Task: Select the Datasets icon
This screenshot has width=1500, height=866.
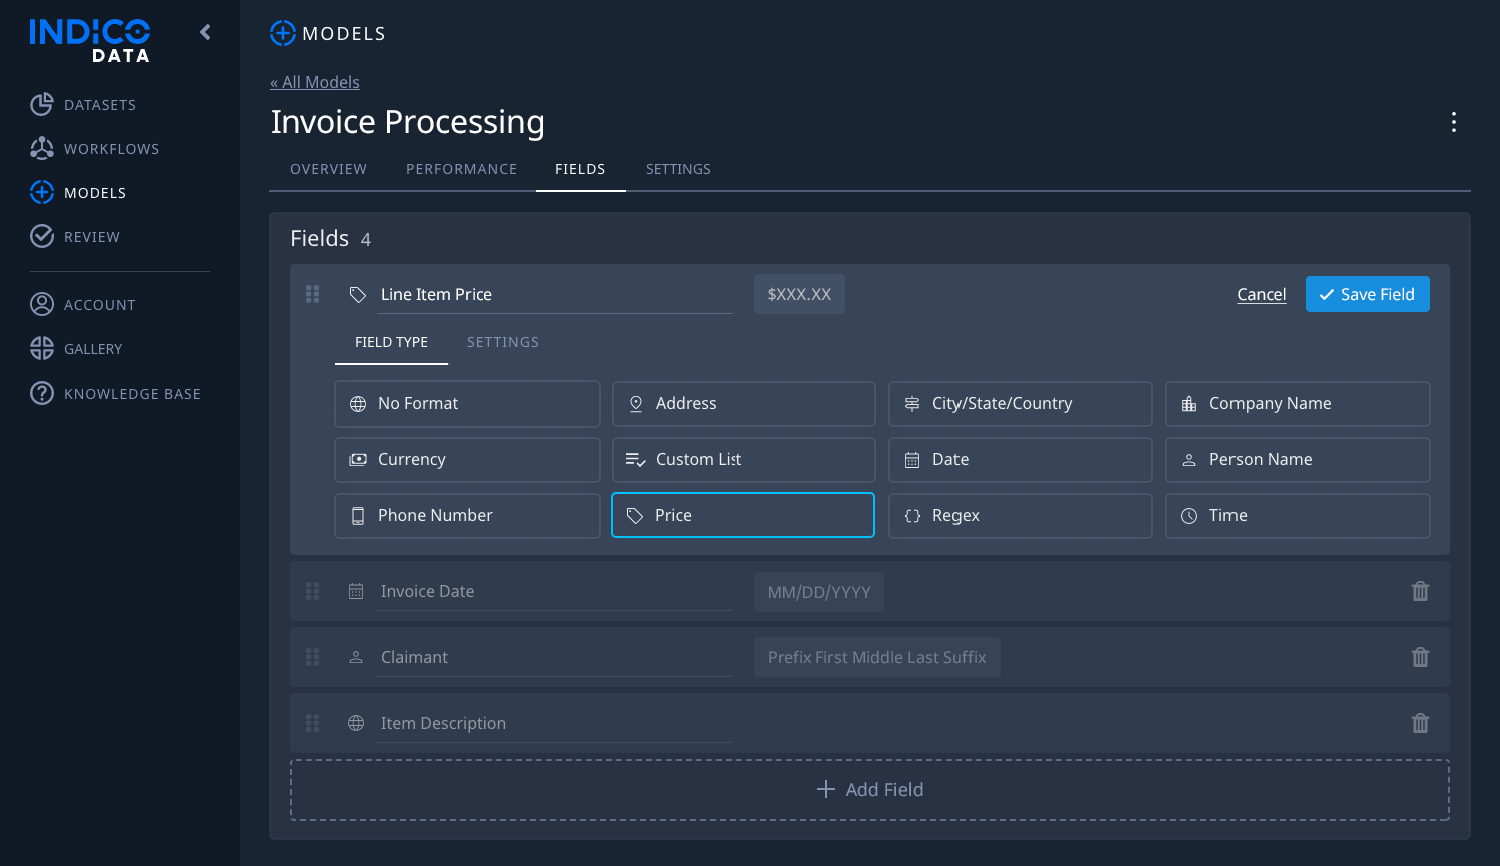Action: click(42, 104)
